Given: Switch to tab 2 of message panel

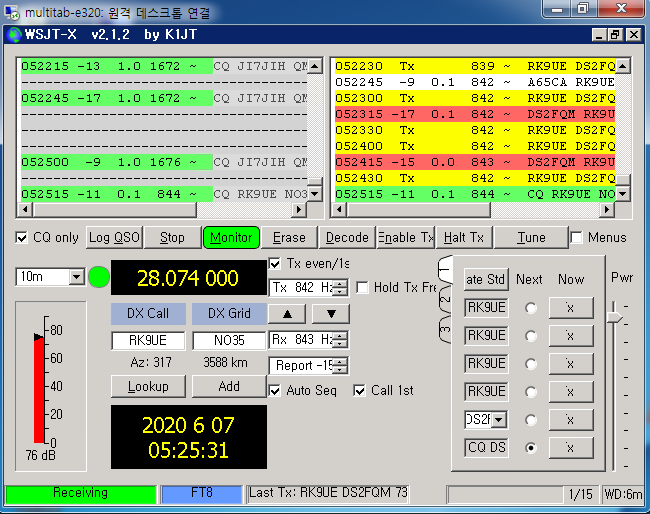Looking at the screenshot, I should (445, 299).
